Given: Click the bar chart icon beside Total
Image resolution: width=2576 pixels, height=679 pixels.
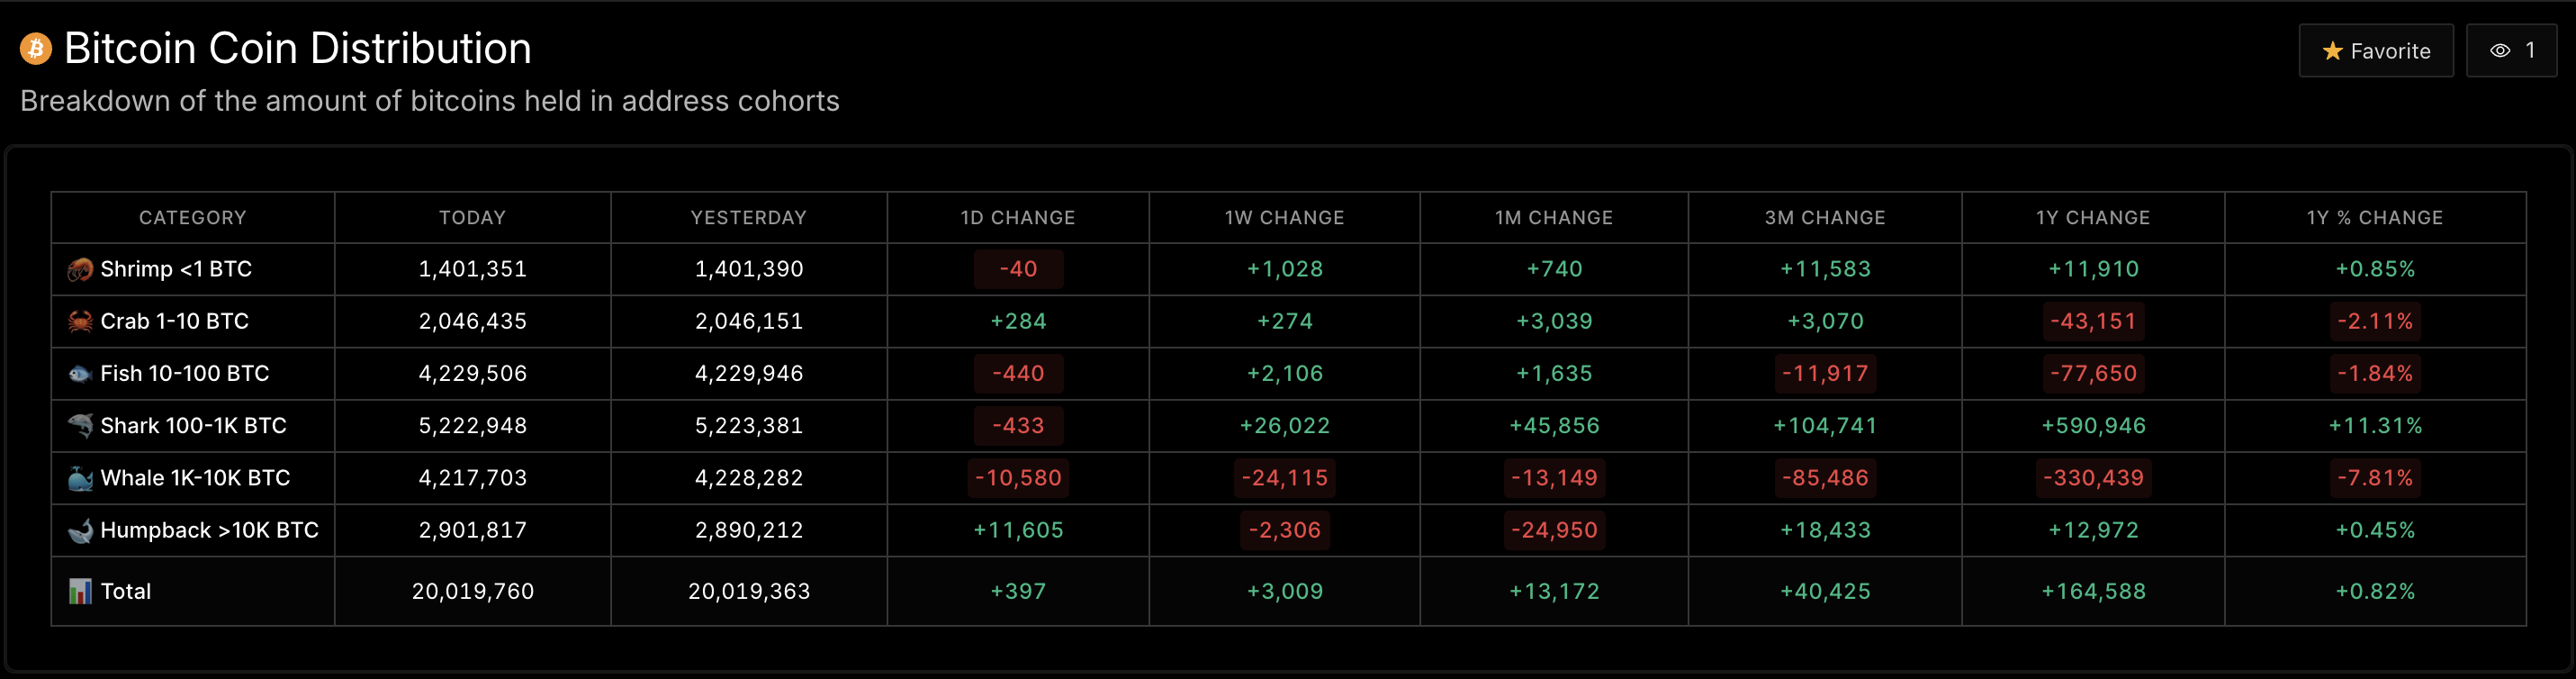Looking at the screenshot, I should [x=80, y=592].
